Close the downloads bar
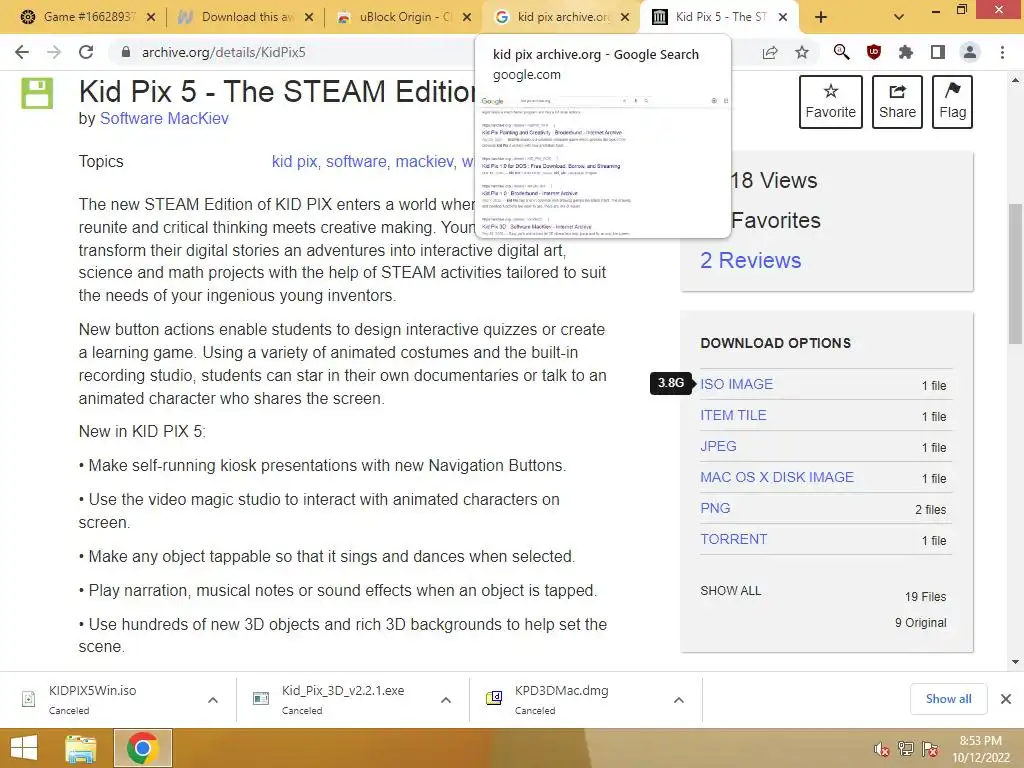Screen dimensions: 1024x768 [x=1006, y=699]
